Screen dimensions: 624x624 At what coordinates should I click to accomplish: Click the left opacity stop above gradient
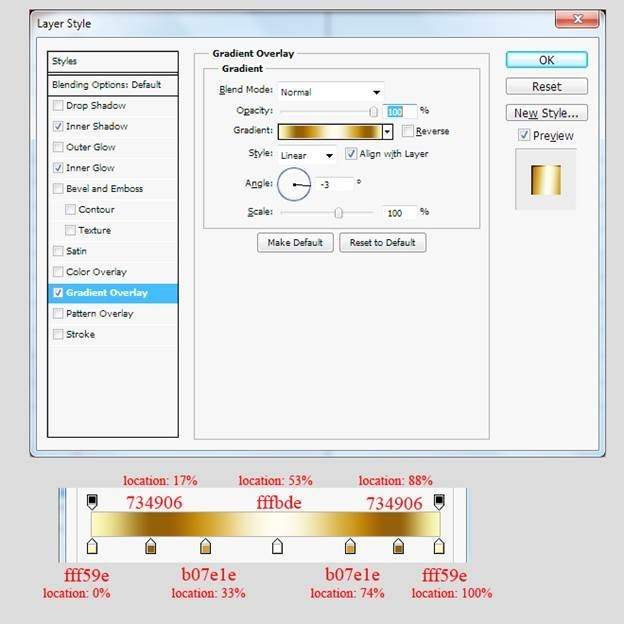coord(92,499)
